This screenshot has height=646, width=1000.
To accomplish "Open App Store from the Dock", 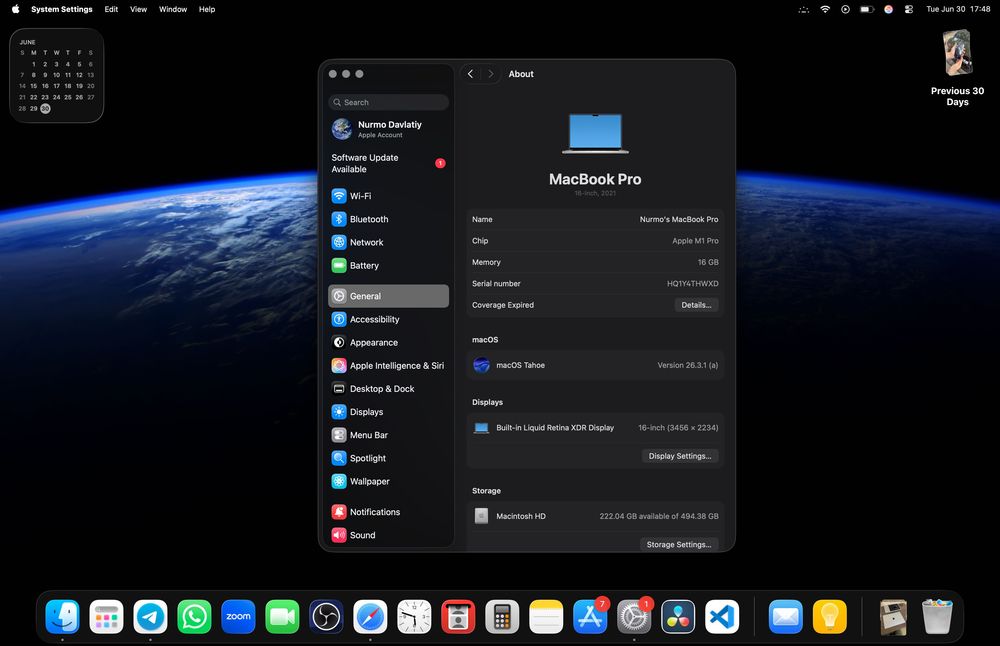I will click(591, 617).
